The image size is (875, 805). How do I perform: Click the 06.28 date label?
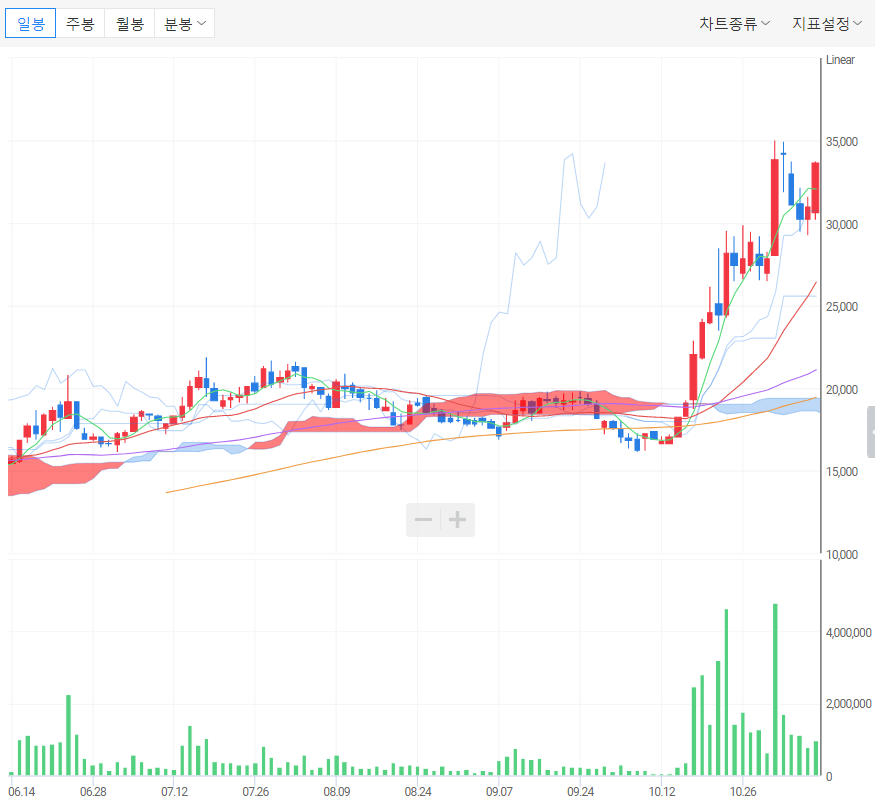tap(93, 792)
